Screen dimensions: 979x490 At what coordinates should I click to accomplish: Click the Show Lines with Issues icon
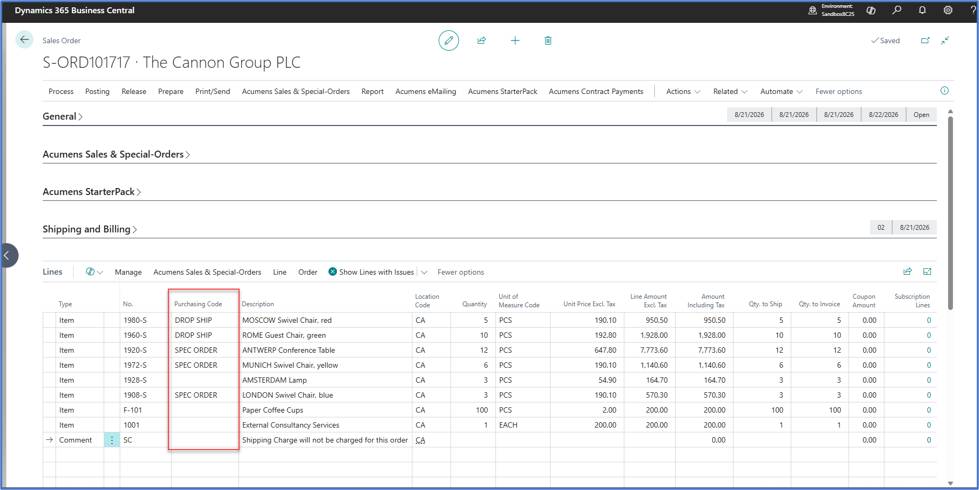[333, 272]
